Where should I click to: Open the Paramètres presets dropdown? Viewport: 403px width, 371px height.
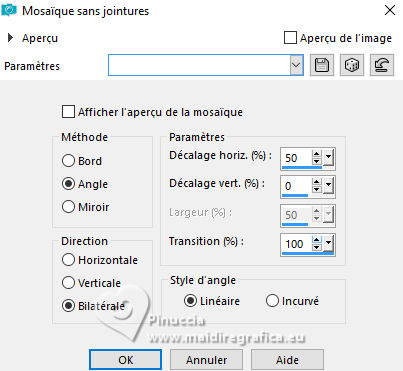pyautogui.click(x=296, y=65)
